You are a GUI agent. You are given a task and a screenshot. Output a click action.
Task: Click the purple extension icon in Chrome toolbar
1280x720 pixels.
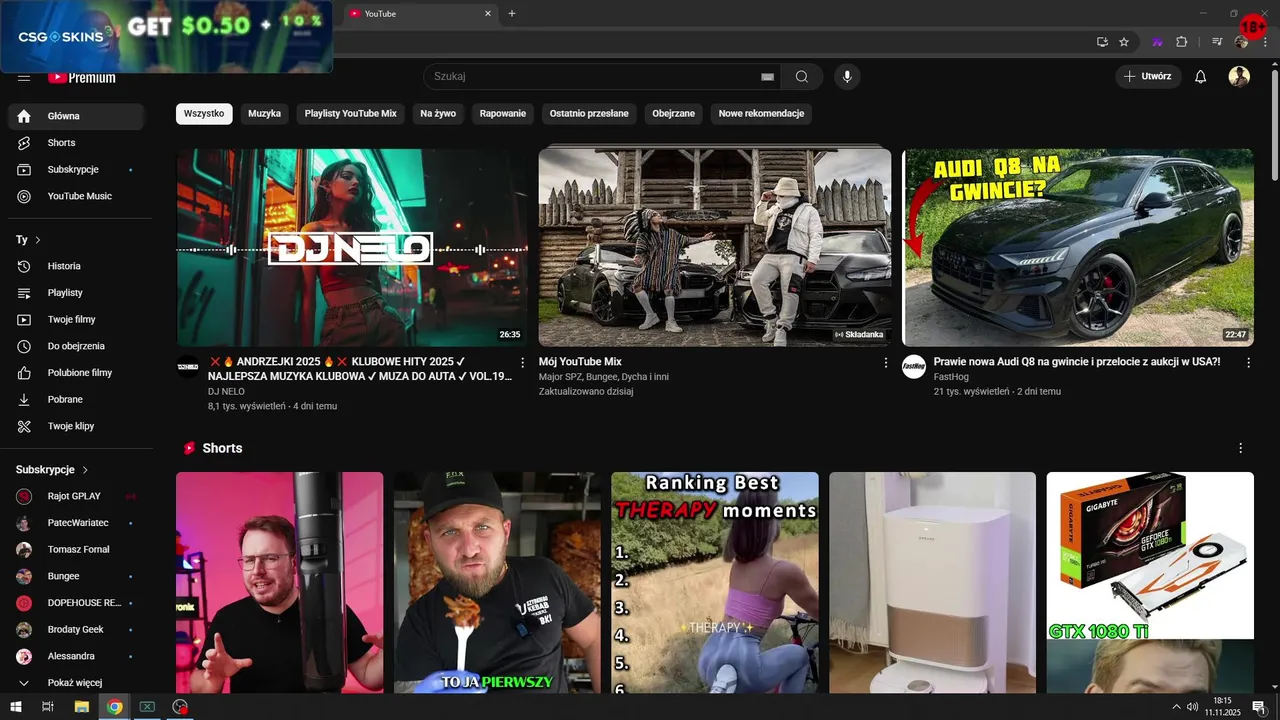pos(1158,42)
